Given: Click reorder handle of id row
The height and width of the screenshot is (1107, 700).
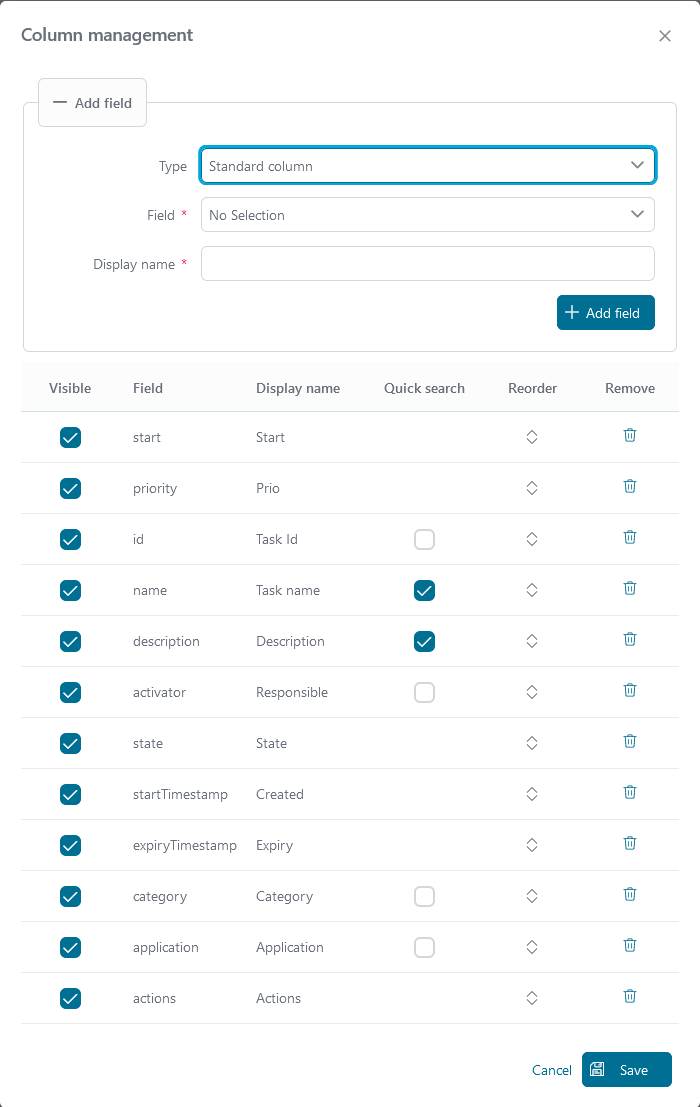Looking at the screenshot, I should pyautogui.click(x=532, y=539).
